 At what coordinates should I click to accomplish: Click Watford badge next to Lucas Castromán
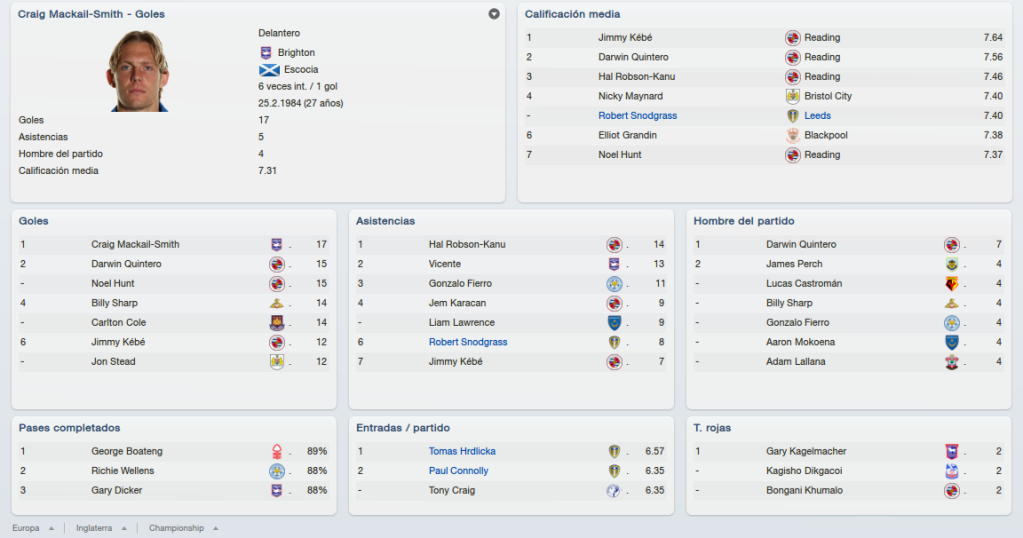click(952, 284)
